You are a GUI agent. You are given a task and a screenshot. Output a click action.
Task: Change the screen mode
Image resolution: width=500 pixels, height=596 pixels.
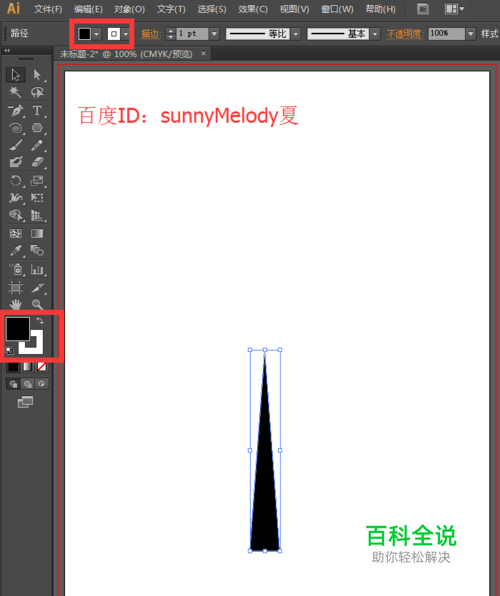pos(25,402)
